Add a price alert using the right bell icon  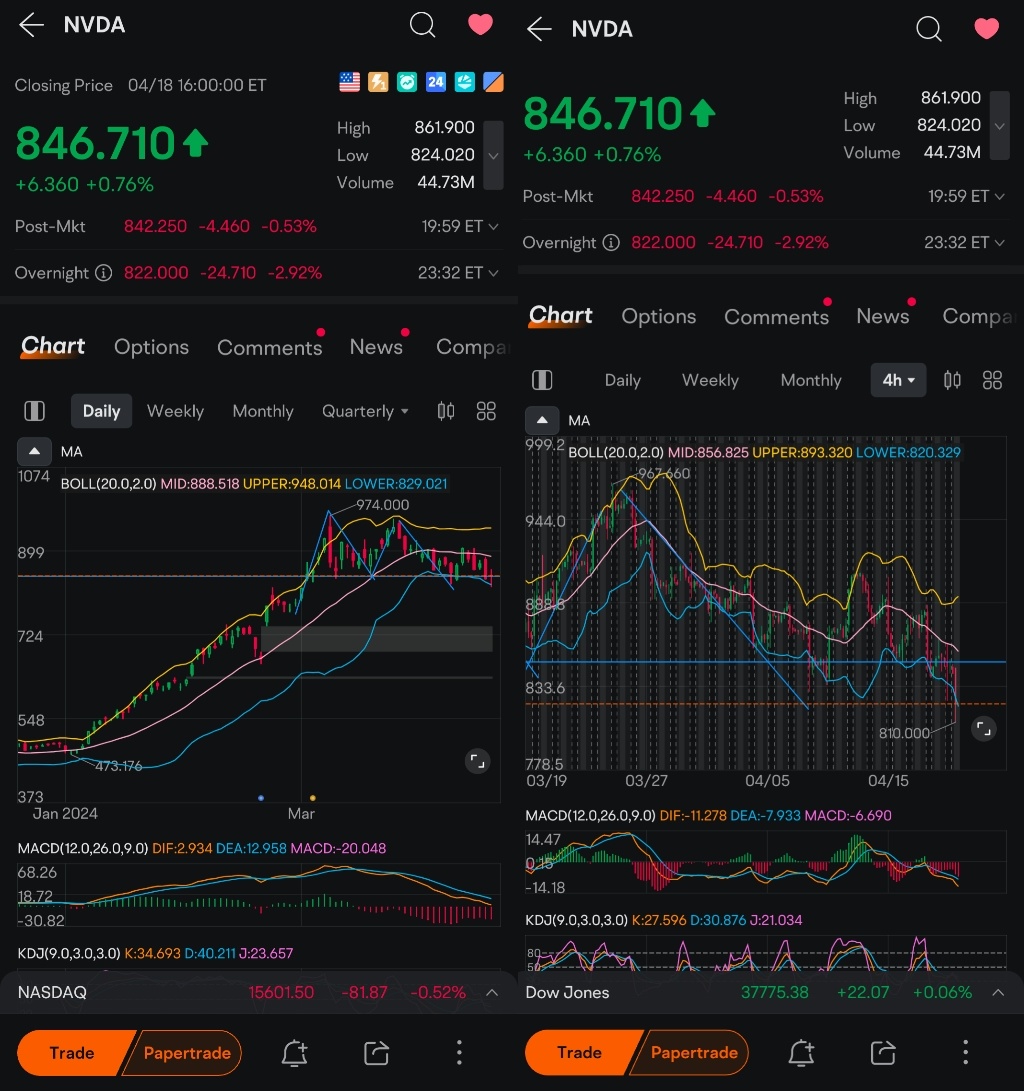801,1053
